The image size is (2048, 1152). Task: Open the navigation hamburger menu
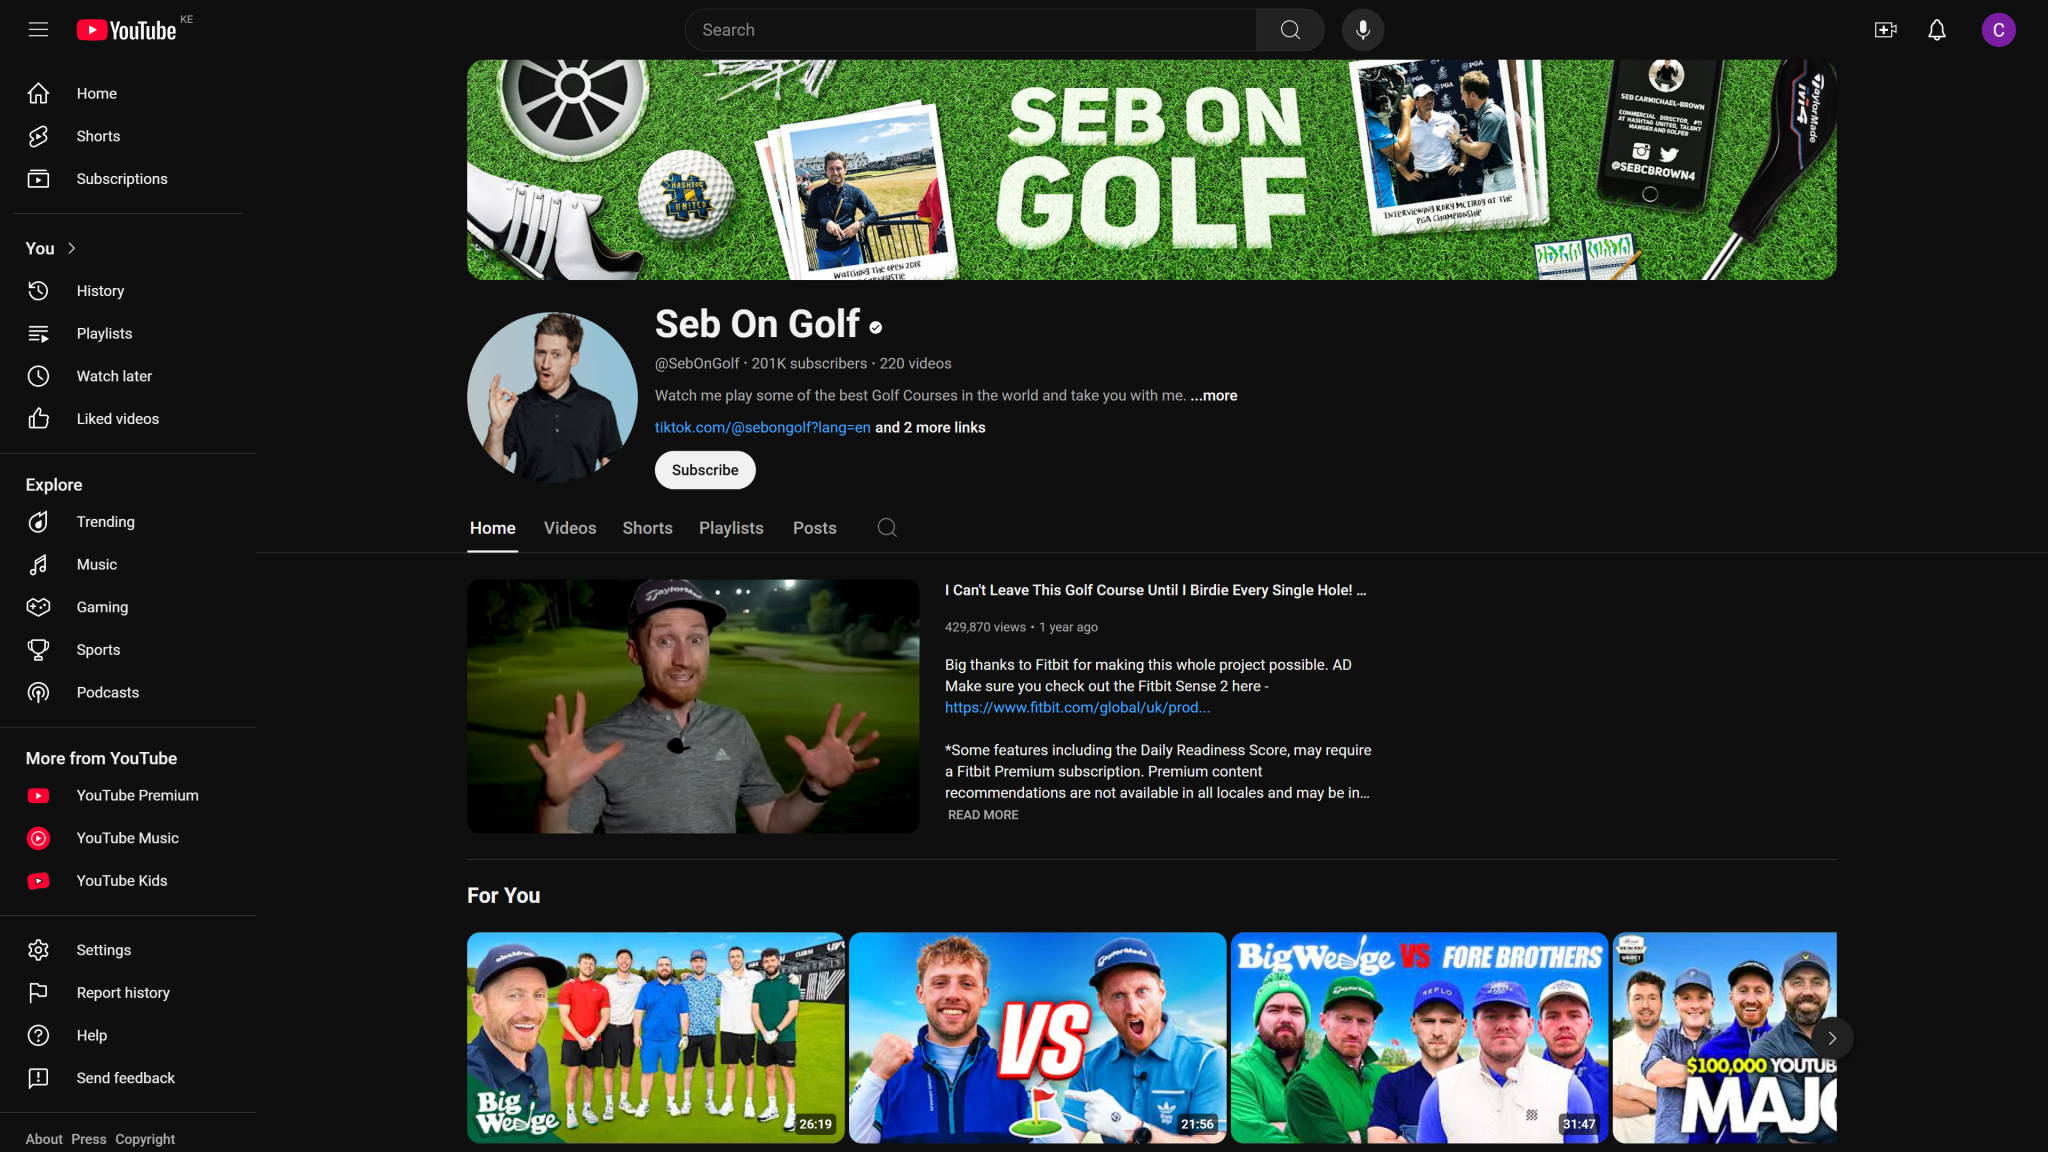[37, 29]
